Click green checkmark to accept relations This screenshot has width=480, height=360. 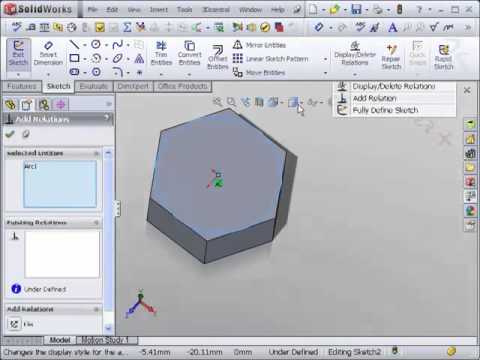coord(10,134)
